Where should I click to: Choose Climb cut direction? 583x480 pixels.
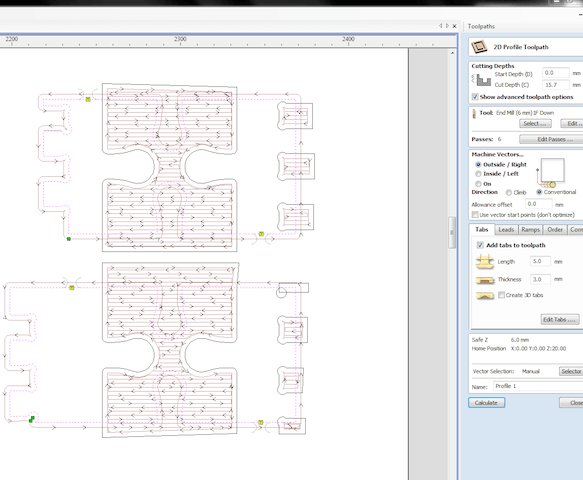point(509,192)
